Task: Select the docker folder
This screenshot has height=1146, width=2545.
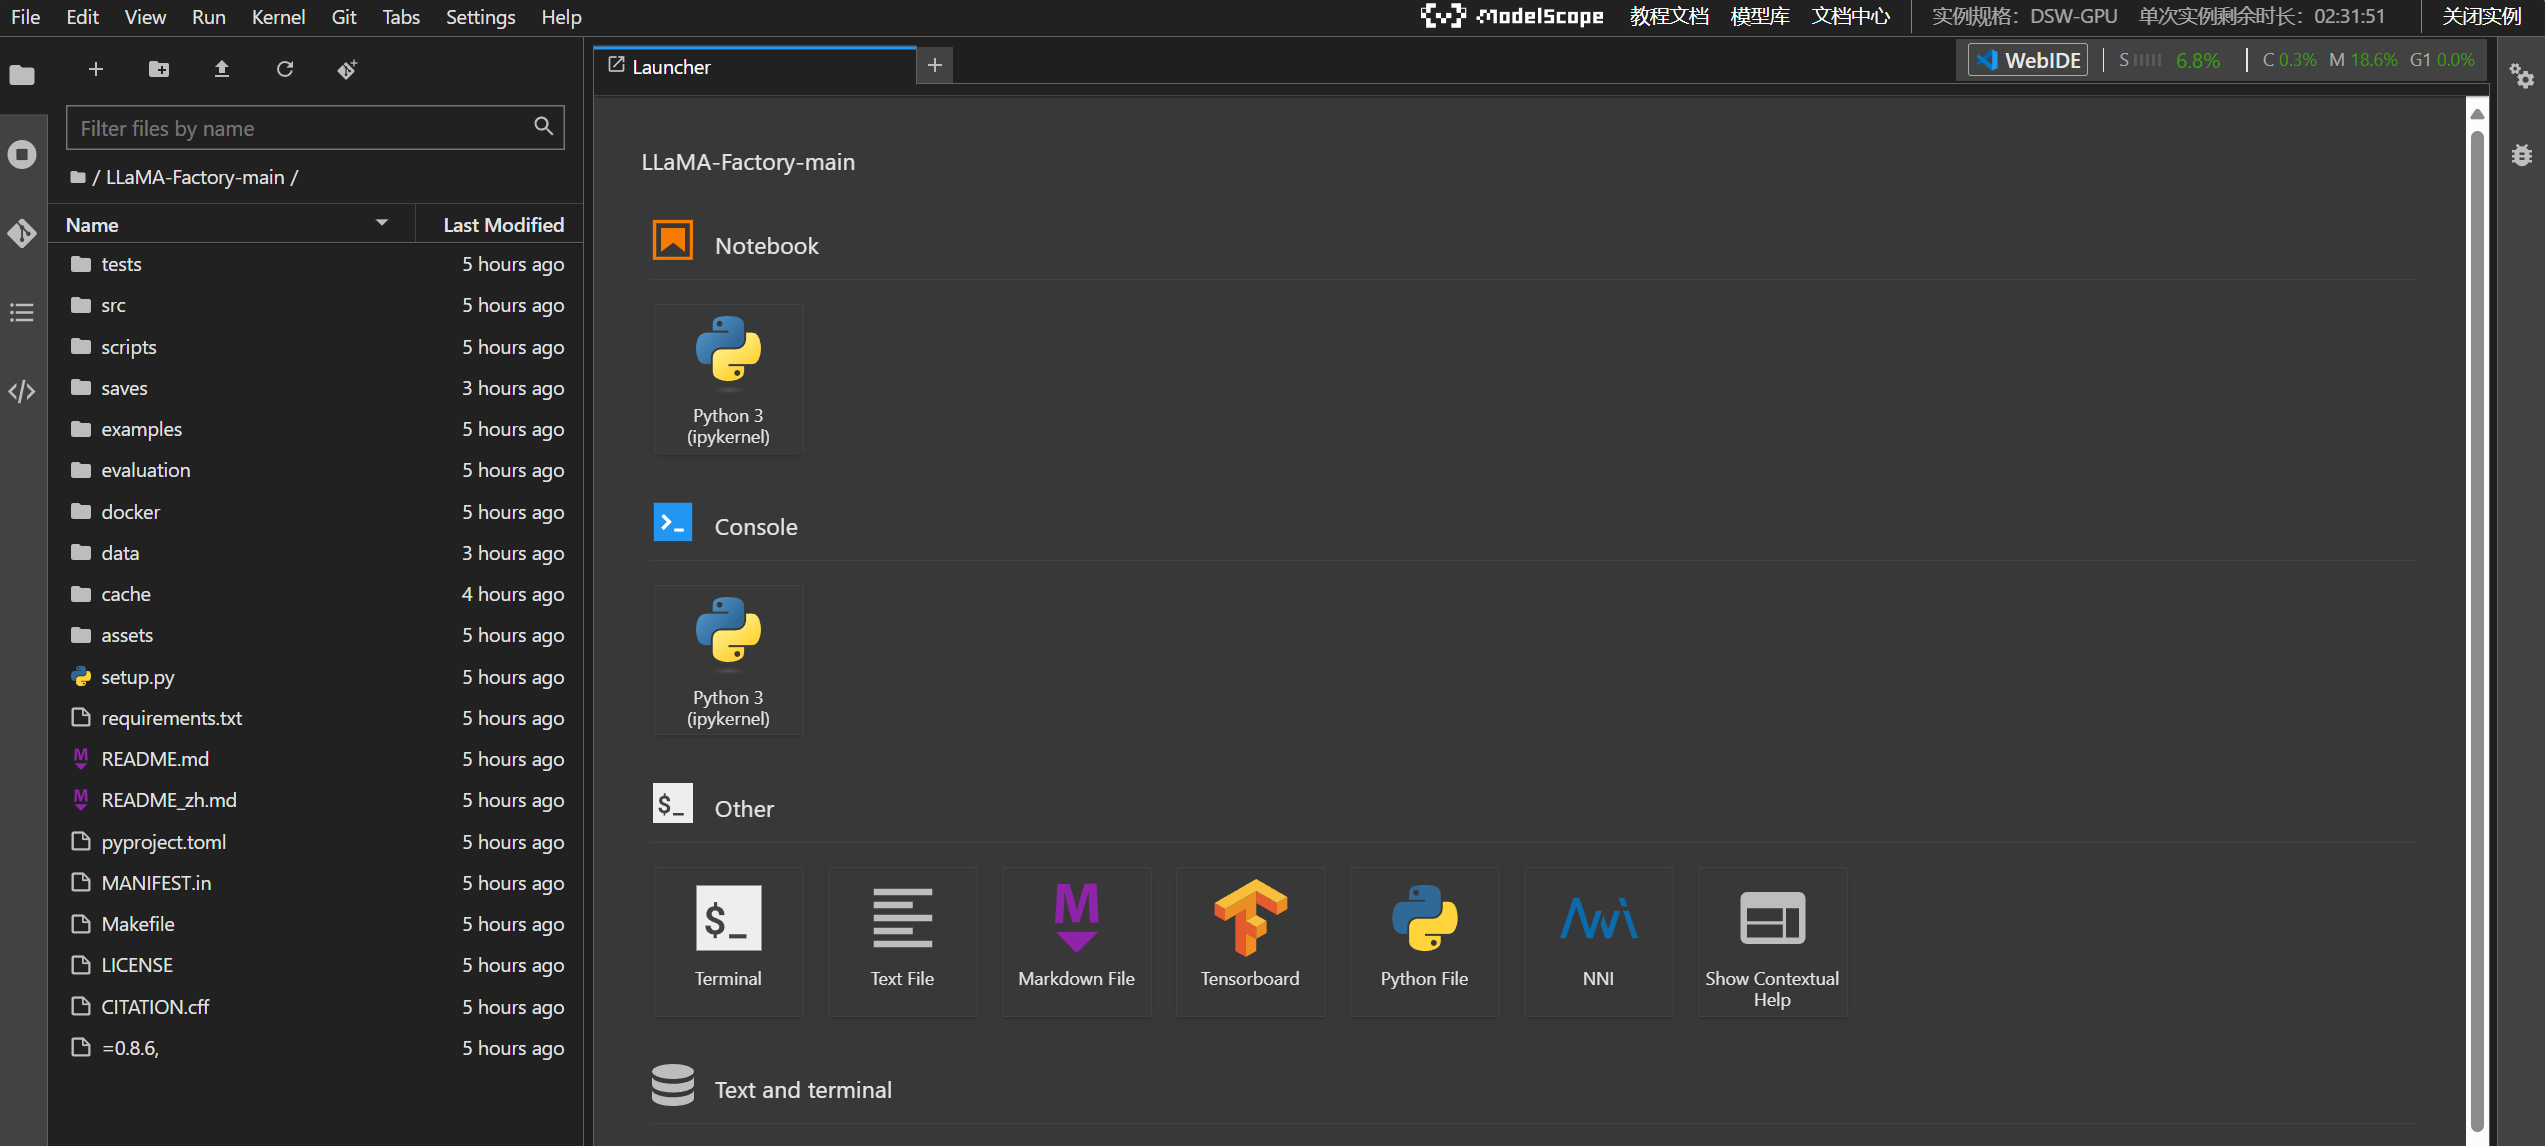Action: point(316,512)
